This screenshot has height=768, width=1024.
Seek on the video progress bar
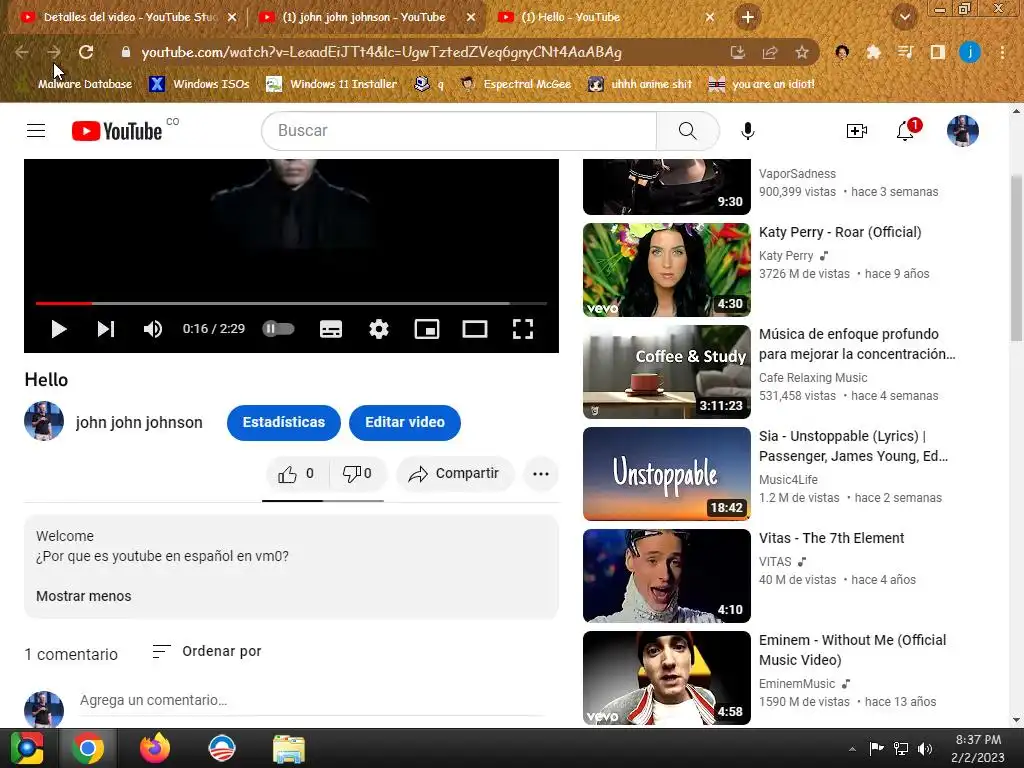click(x=291, y=303)
